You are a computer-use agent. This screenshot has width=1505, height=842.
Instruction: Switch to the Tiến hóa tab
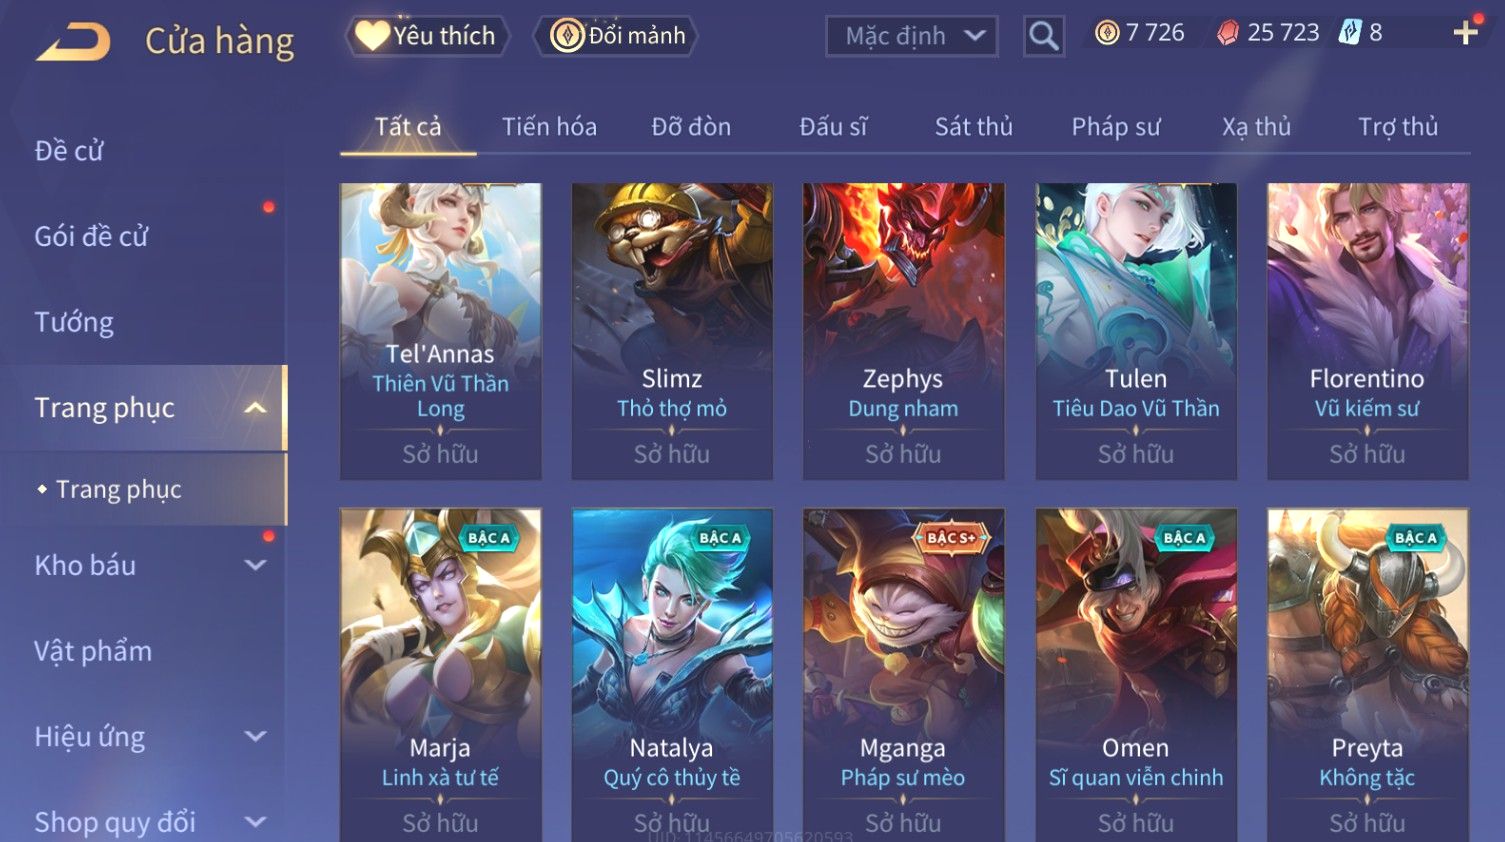coord(549,127)
